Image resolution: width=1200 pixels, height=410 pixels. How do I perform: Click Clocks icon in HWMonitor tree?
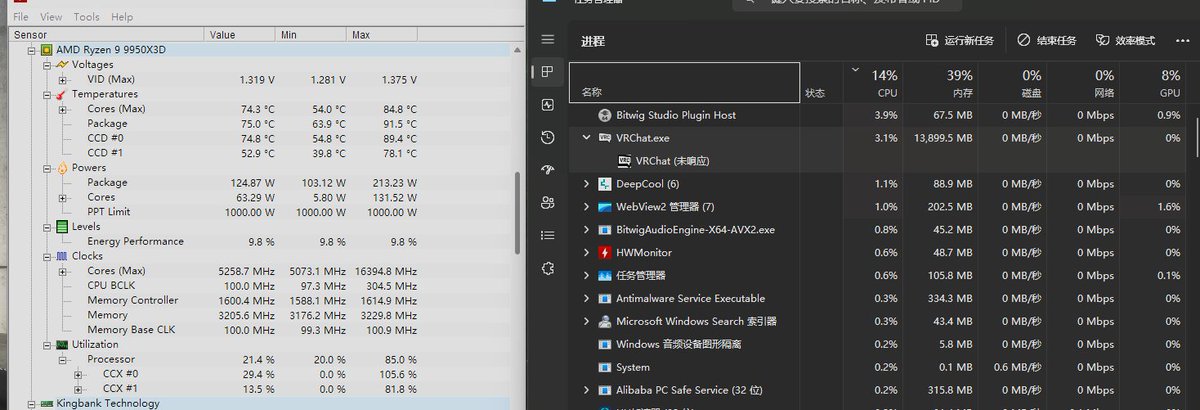click(62, 256)
